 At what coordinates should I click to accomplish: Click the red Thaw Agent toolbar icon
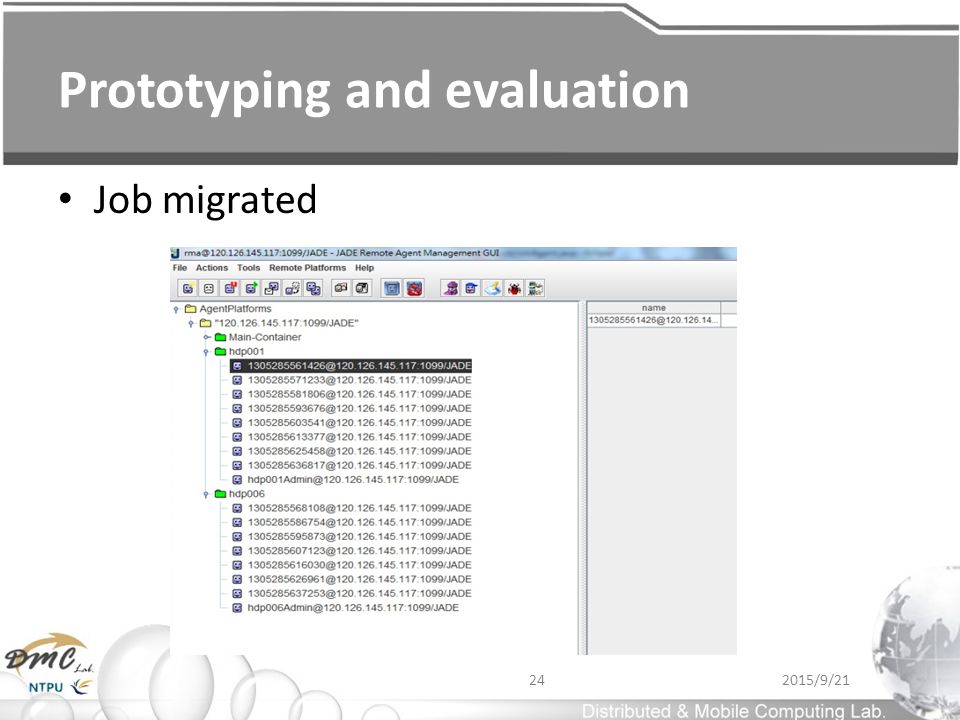coord(414,288)
